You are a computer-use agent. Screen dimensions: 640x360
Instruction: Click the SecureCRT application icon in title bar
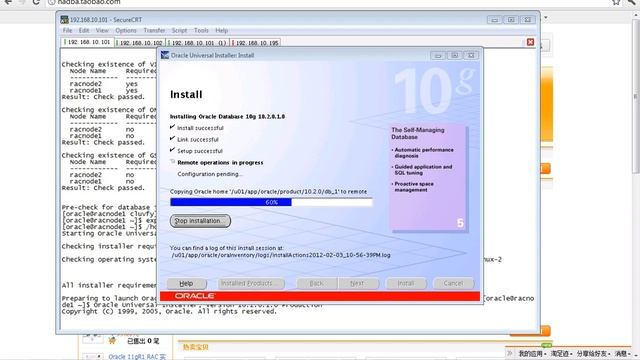[64, 20]
